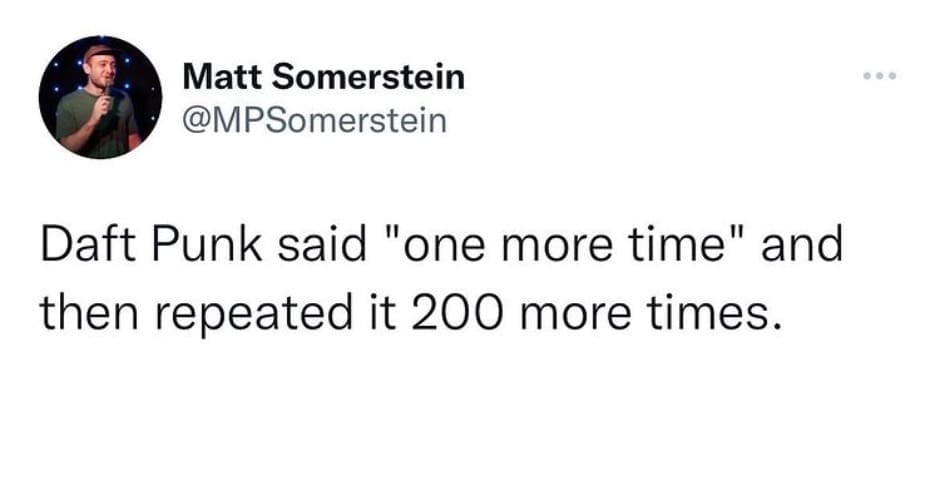Click the performer's cap in the avatar

[99, 52]
